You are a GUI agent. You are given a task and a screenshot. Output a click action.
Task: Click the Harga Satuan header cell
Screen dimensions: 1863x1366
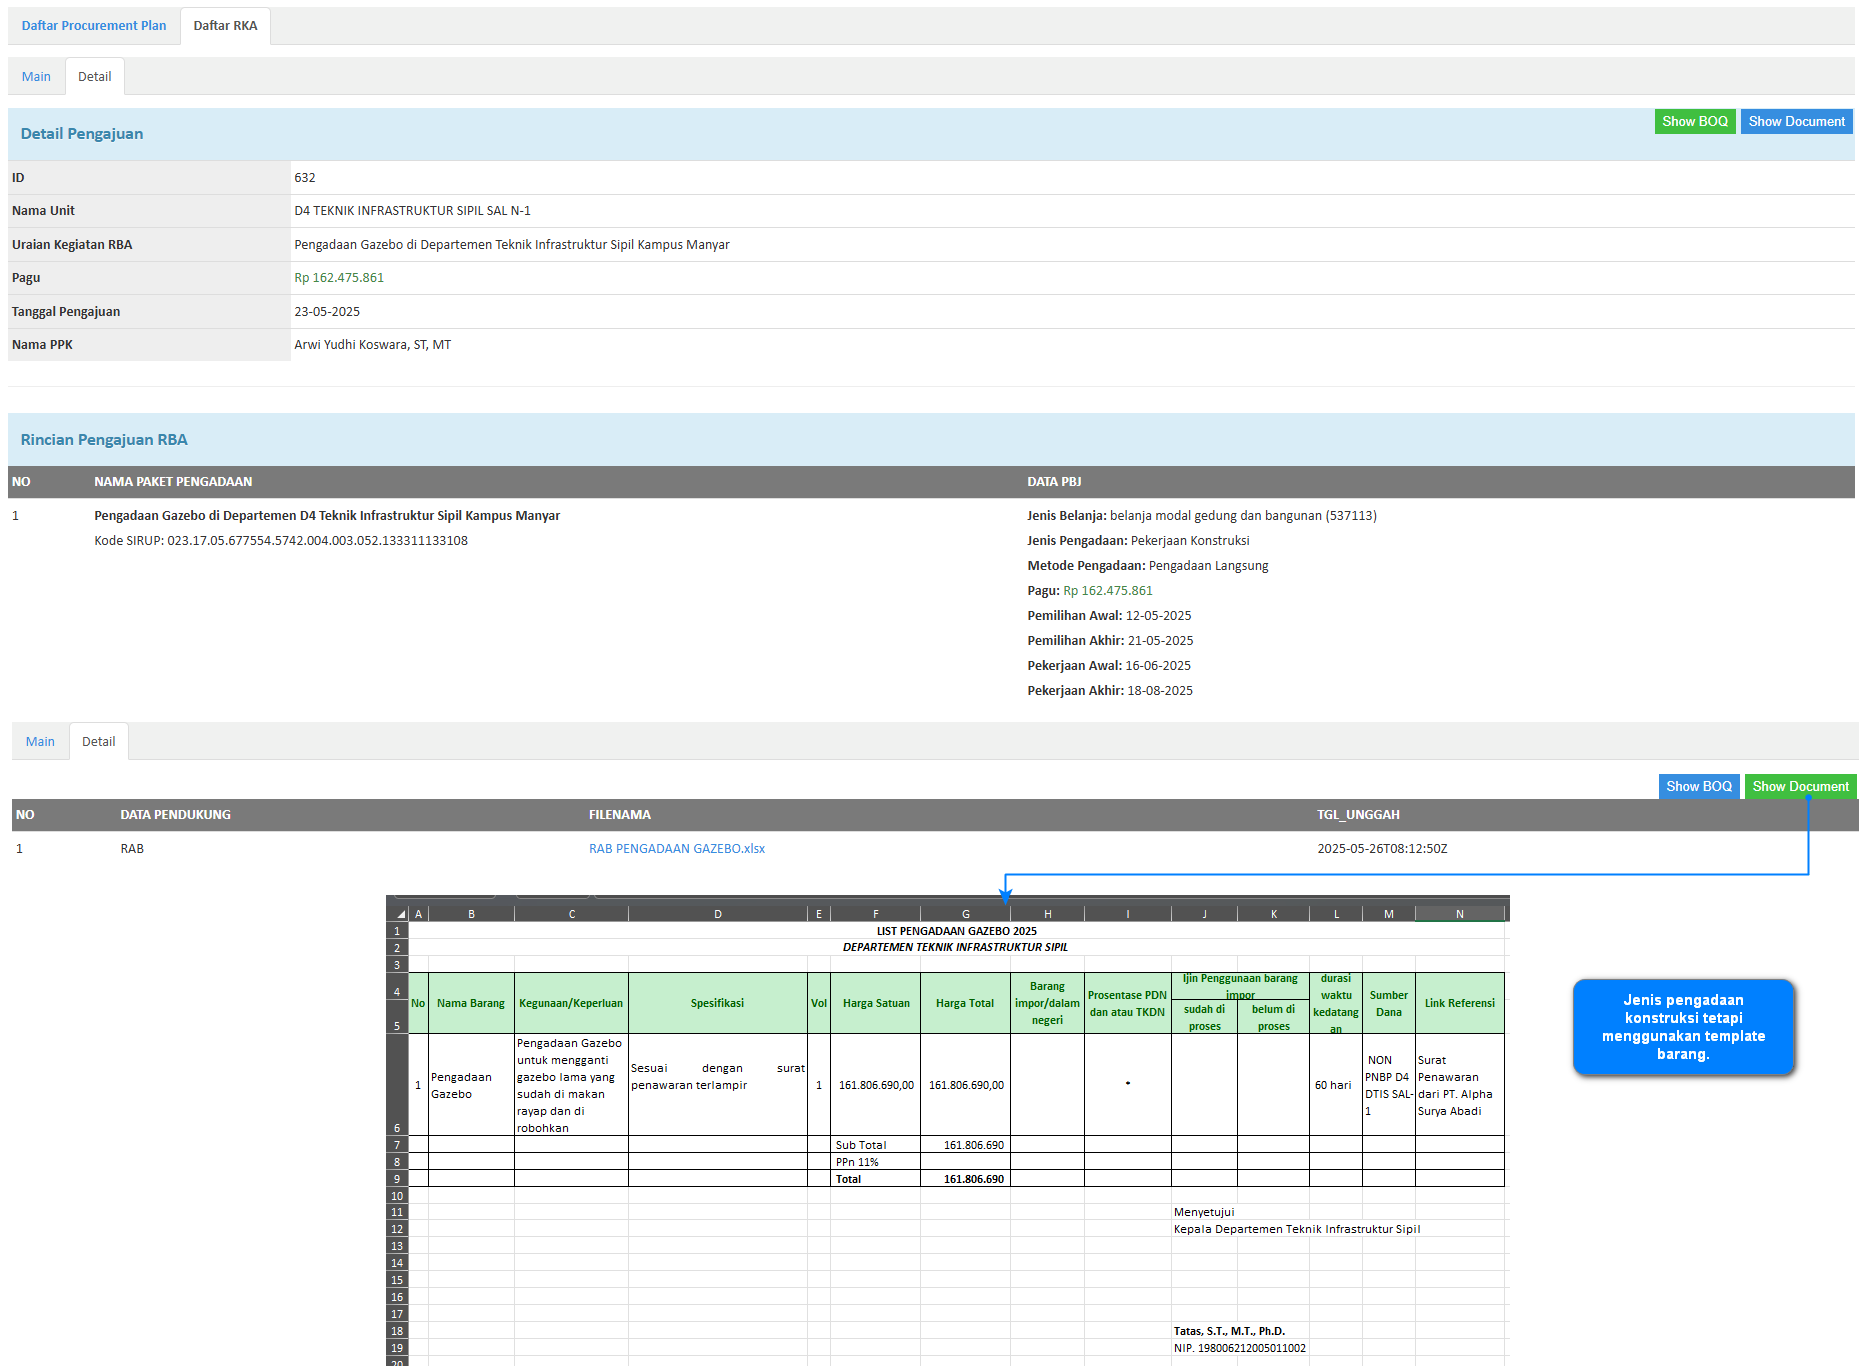[x=875, y=1003]
